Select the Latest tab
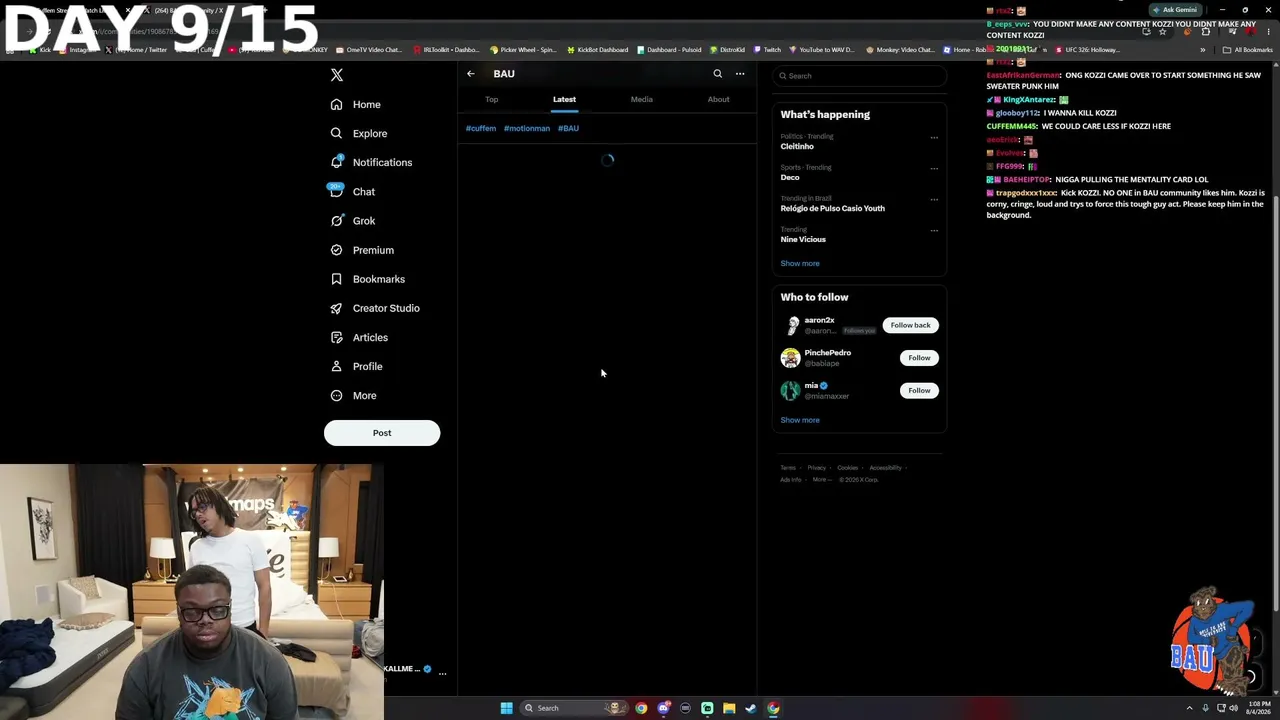Image resolution: width=1280 pixels, height=720 pixels. [x=564, y=99]
